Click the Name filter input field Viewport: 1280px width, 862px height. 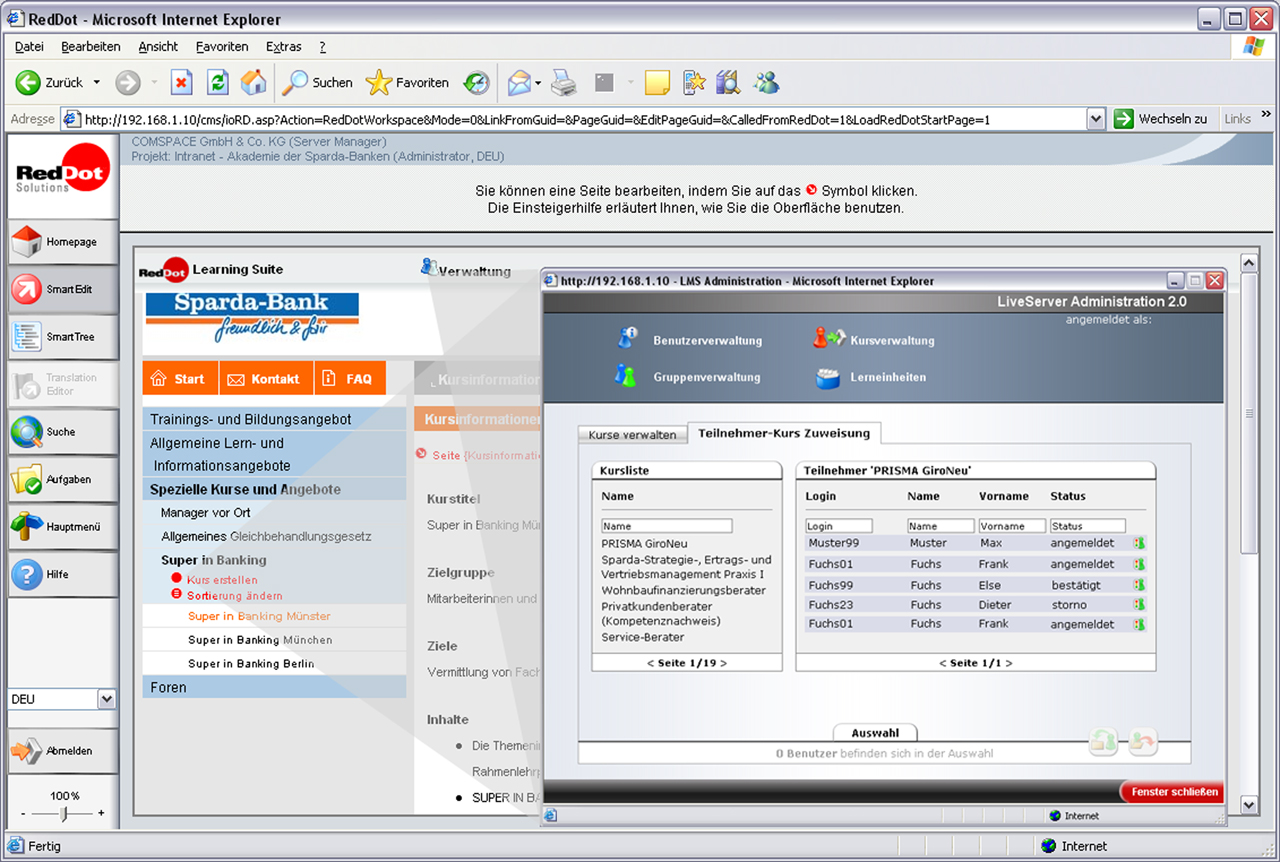click(x=666, y=525)
